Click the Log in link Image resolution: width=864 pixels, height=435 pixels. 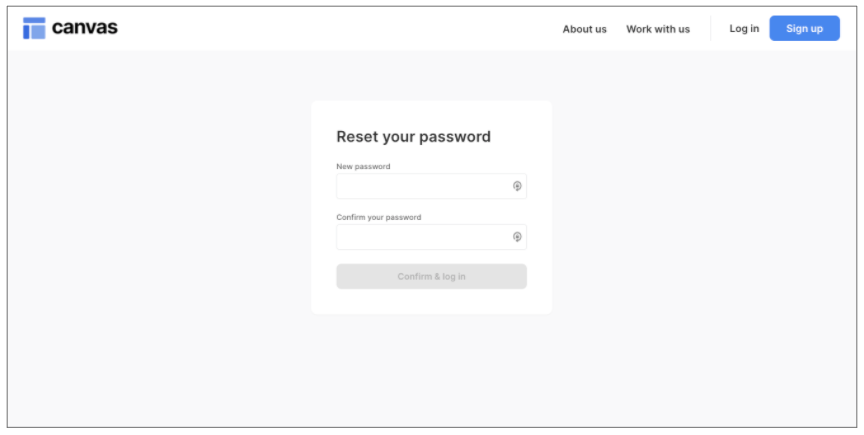(x=743, y=29)
